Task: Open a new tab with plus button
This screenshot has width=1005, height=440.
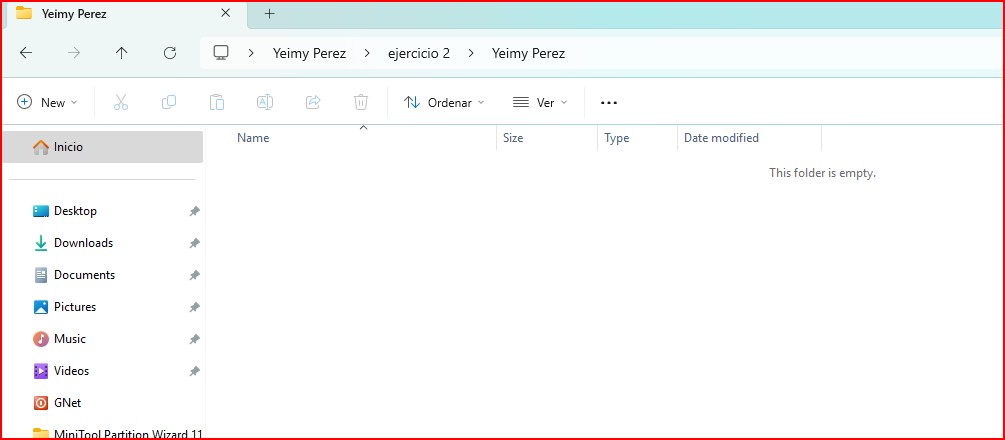Action: [269, 14]
